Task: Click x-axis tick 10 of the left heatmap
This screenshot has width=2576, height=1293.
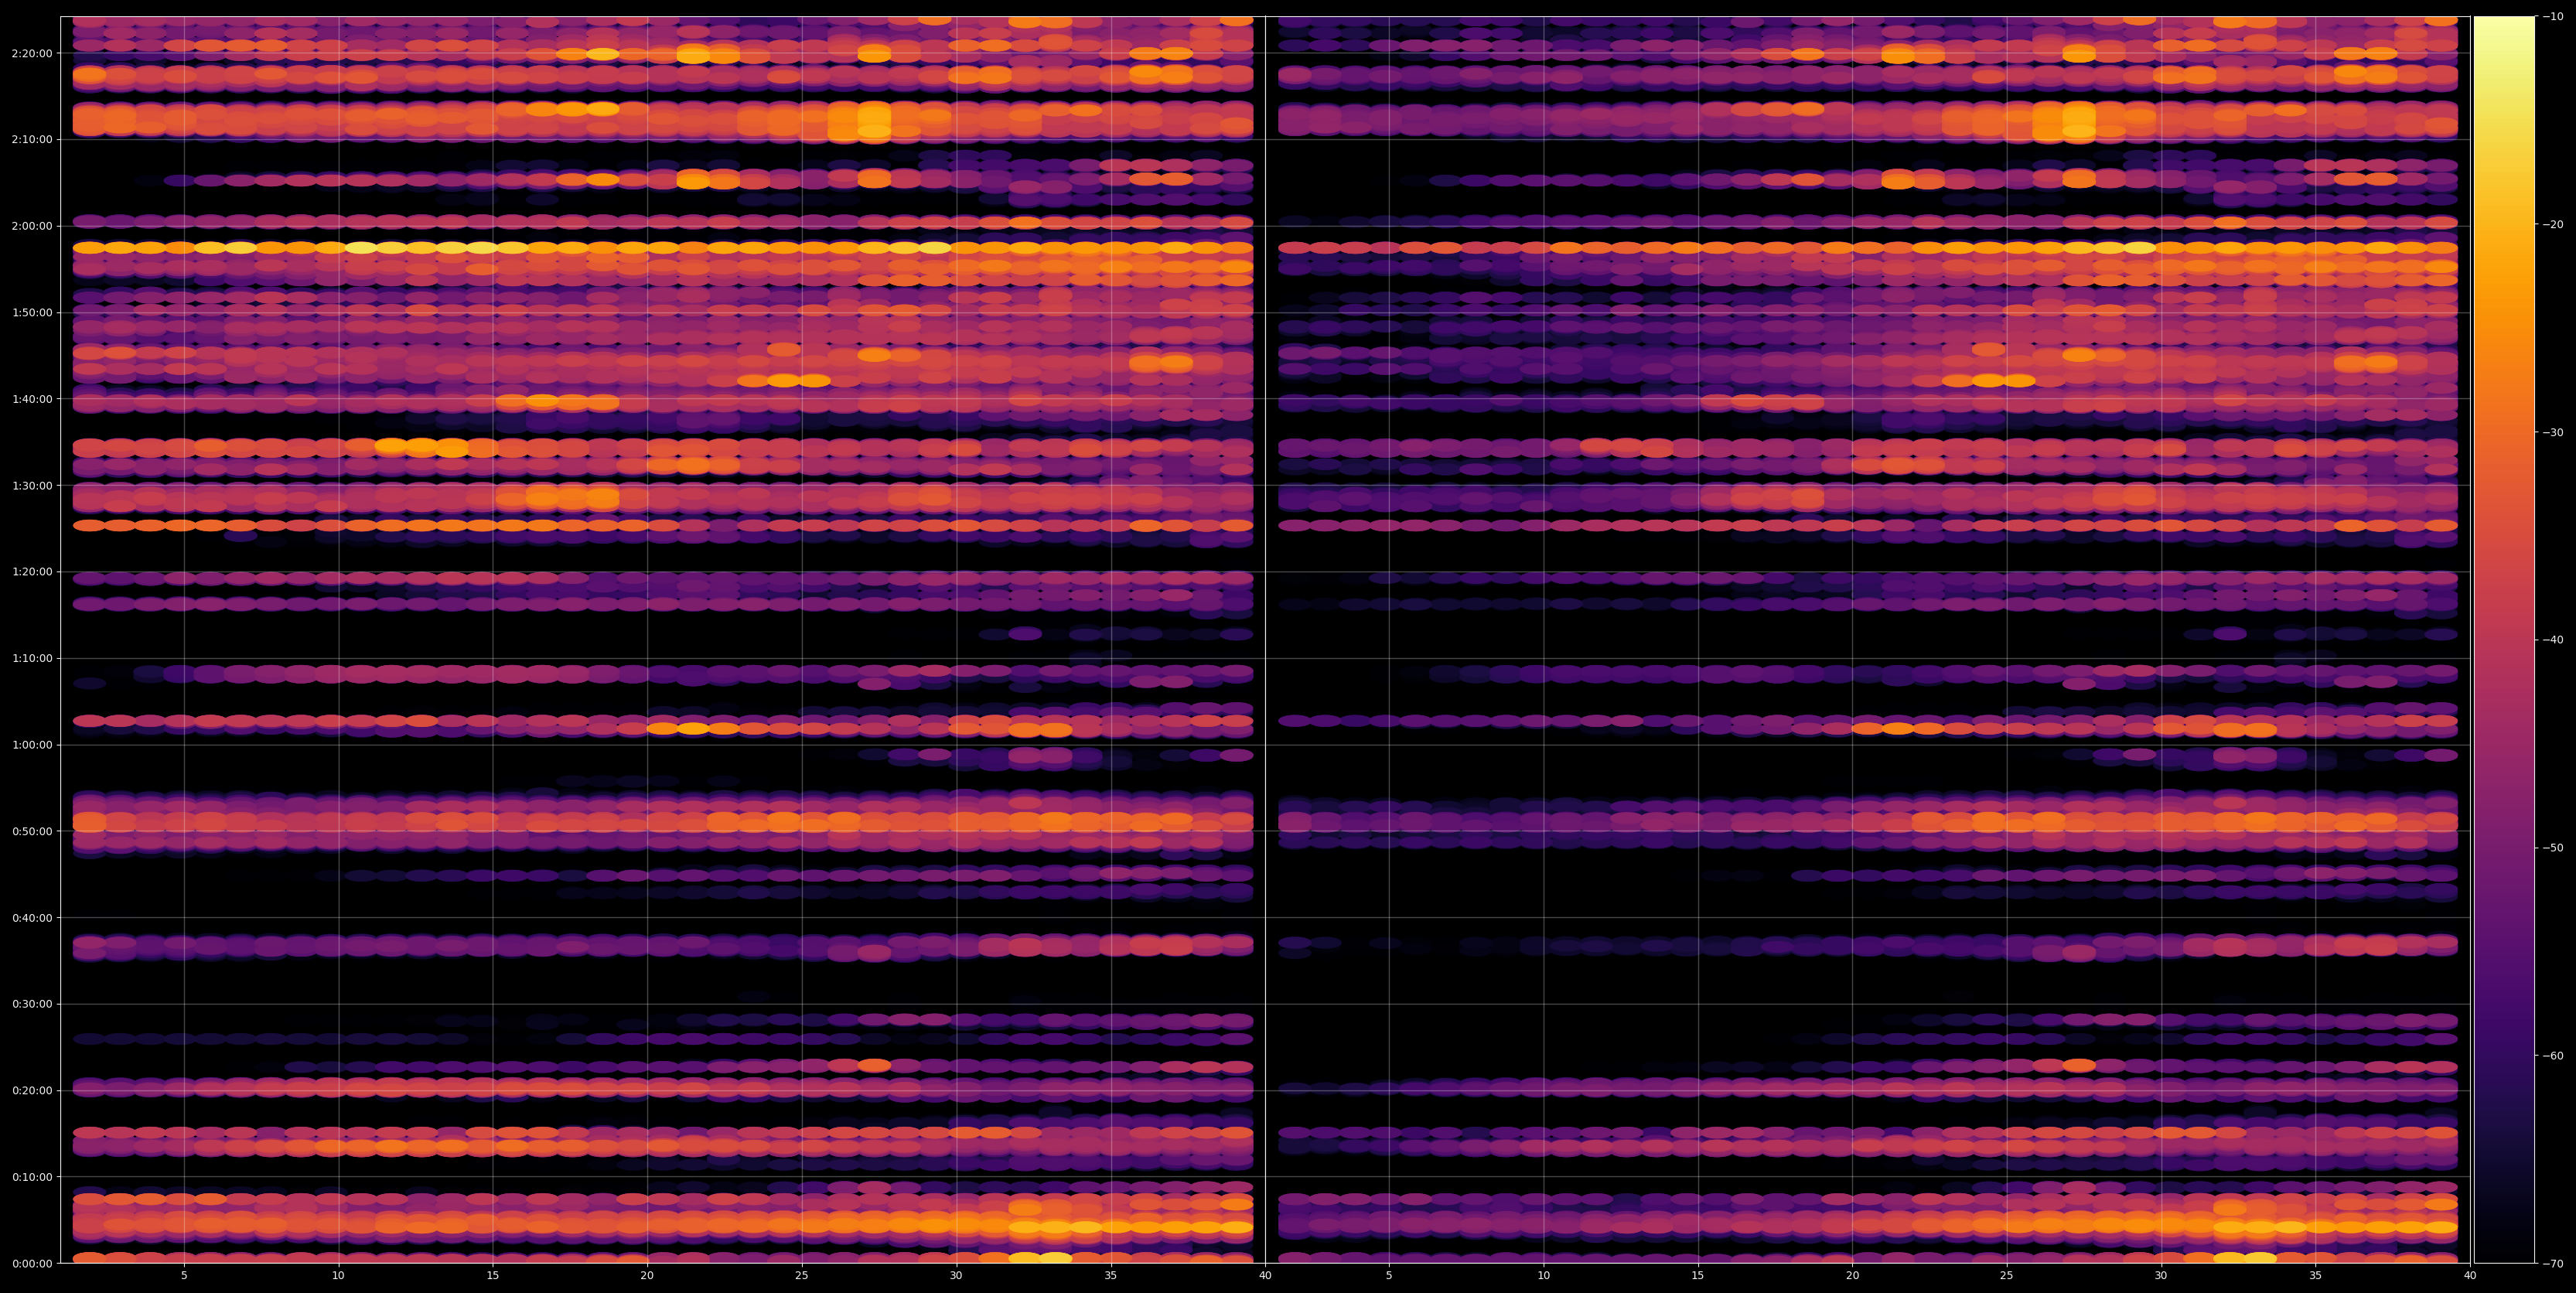Action: tap(338, 1275)
